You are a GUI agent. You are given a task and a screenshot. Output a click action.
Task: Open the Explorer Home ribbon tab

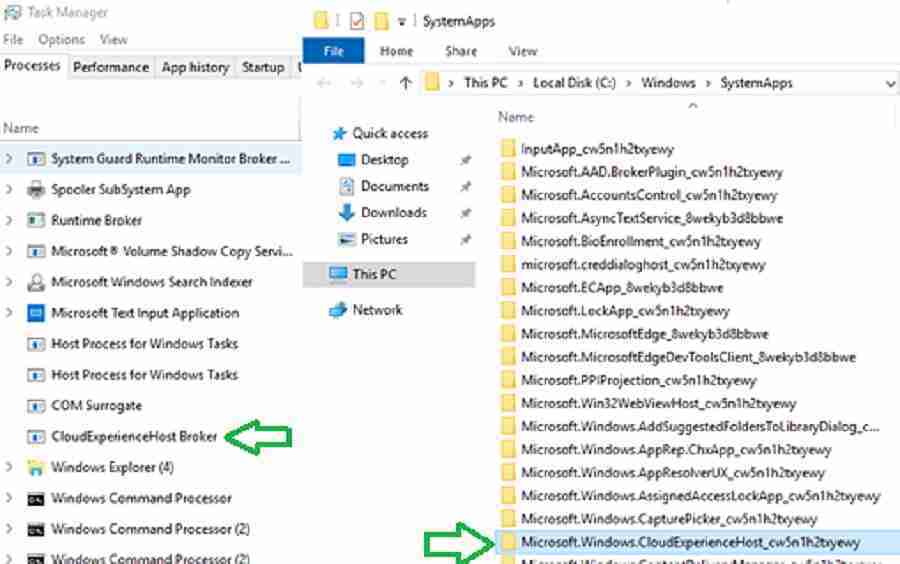(x=397, y=51)
